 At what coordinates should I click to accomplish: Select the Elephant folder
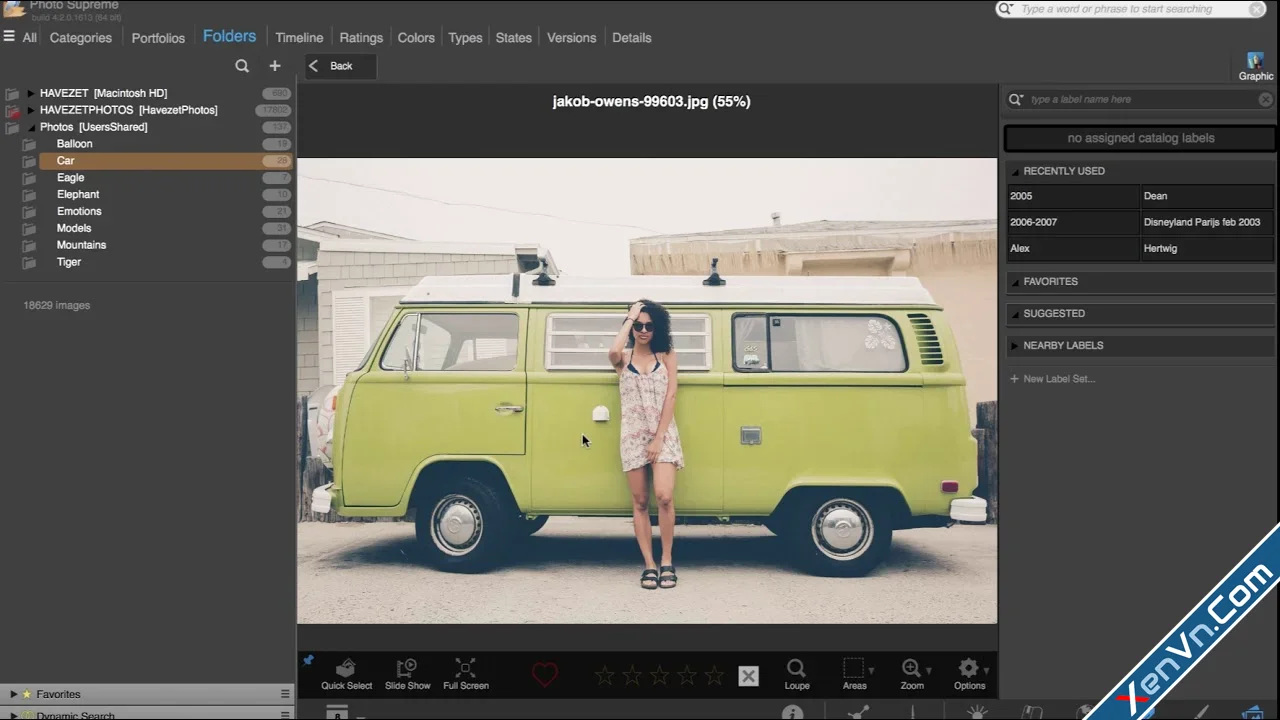point(78,195)
